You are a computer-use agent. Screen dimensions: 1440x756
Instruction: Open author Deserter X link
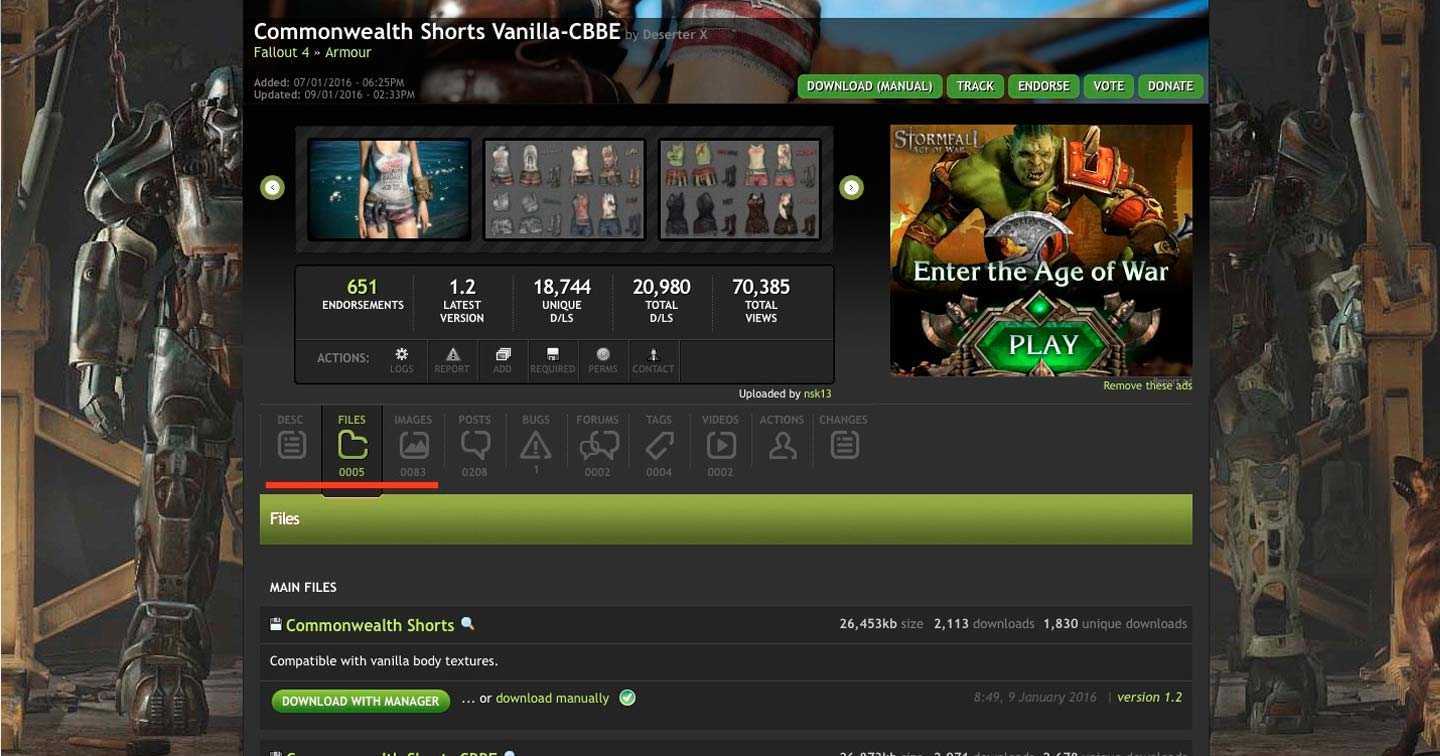(674, 34)
